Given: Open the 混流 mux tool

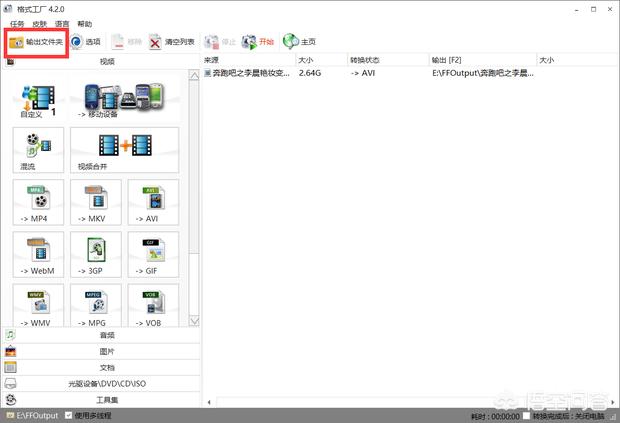Looking at the screenshot, I should pos(39,150).
